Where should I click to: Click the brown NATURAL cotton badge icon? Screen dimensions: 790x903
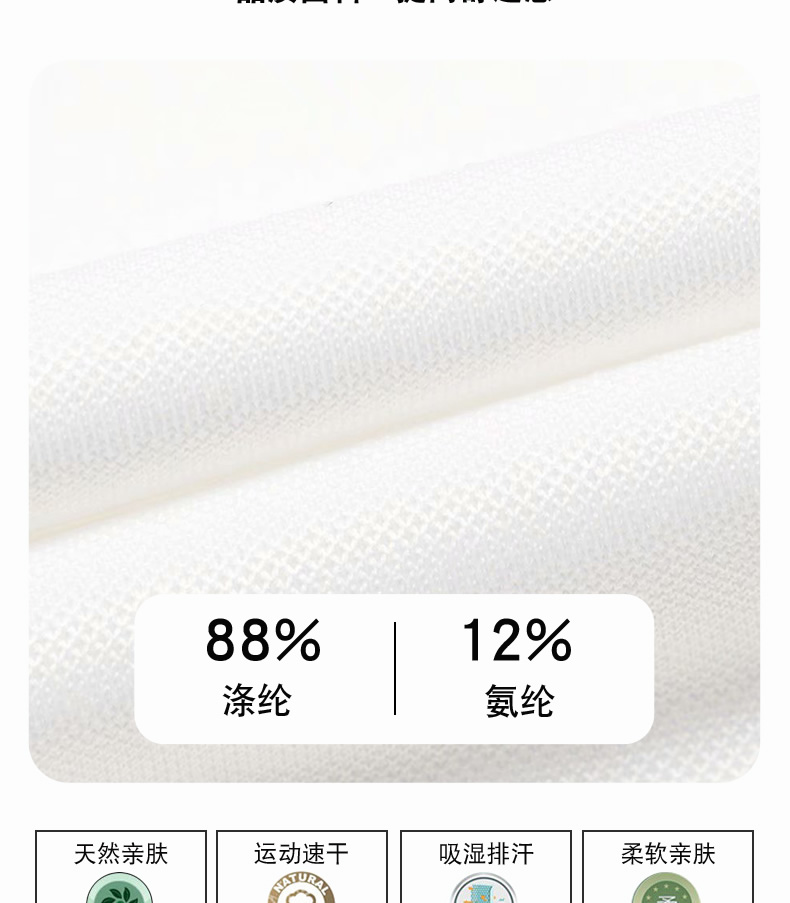coord(301,889)
